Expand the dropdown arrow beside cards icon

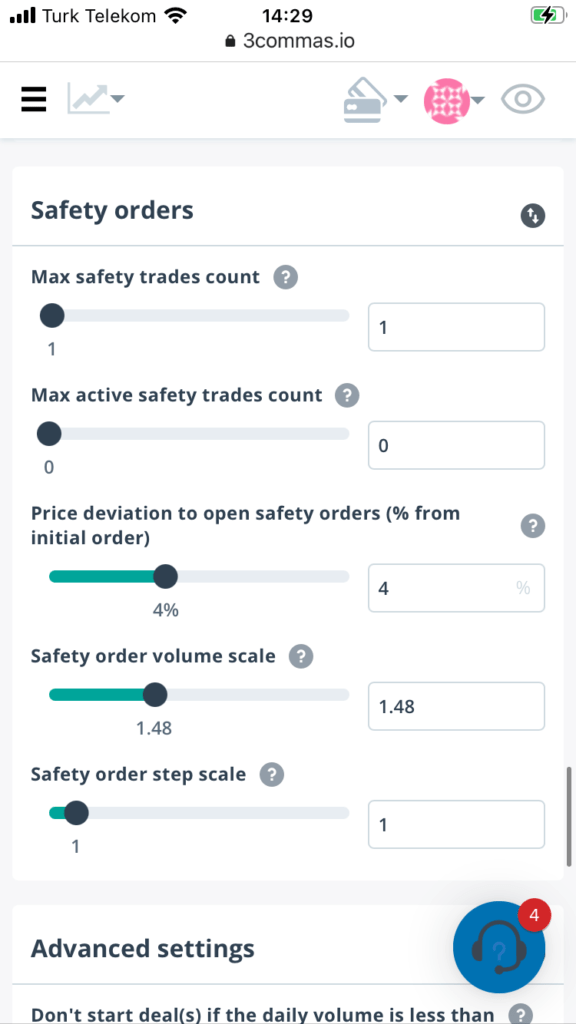click(x=400, y=99)
